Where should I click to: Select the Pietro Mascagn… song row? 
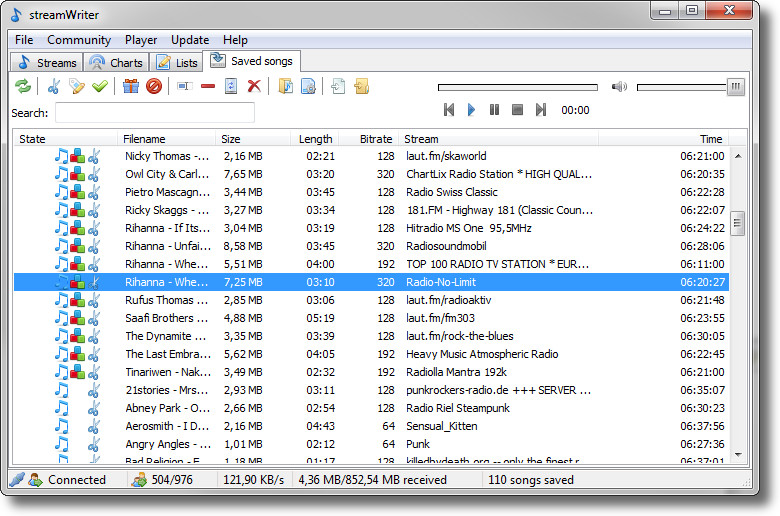371,192
